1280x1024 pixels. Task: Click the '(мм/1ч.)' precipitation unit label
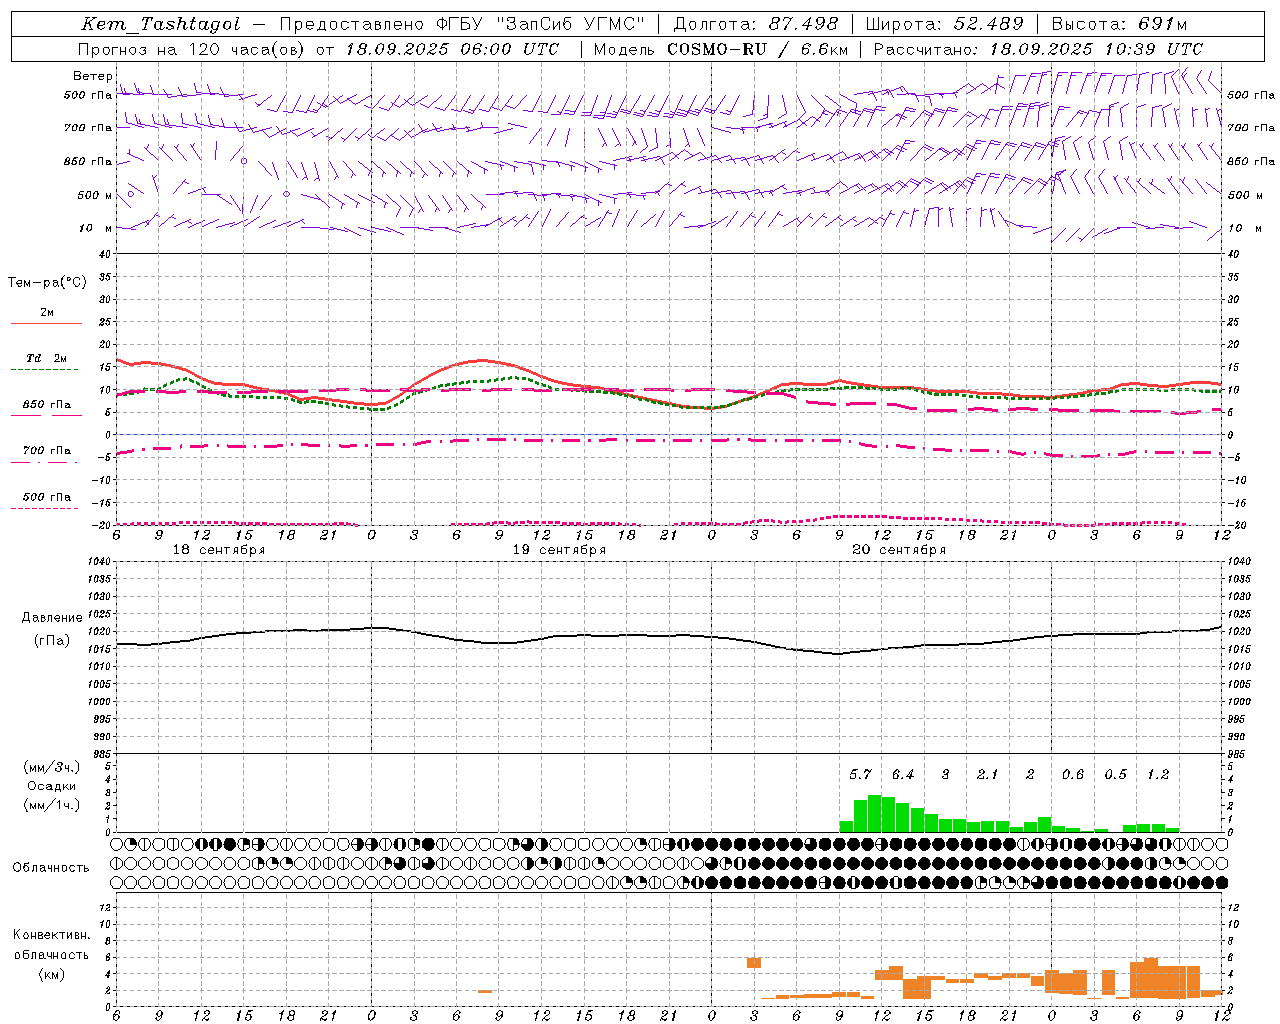point(51,805)
